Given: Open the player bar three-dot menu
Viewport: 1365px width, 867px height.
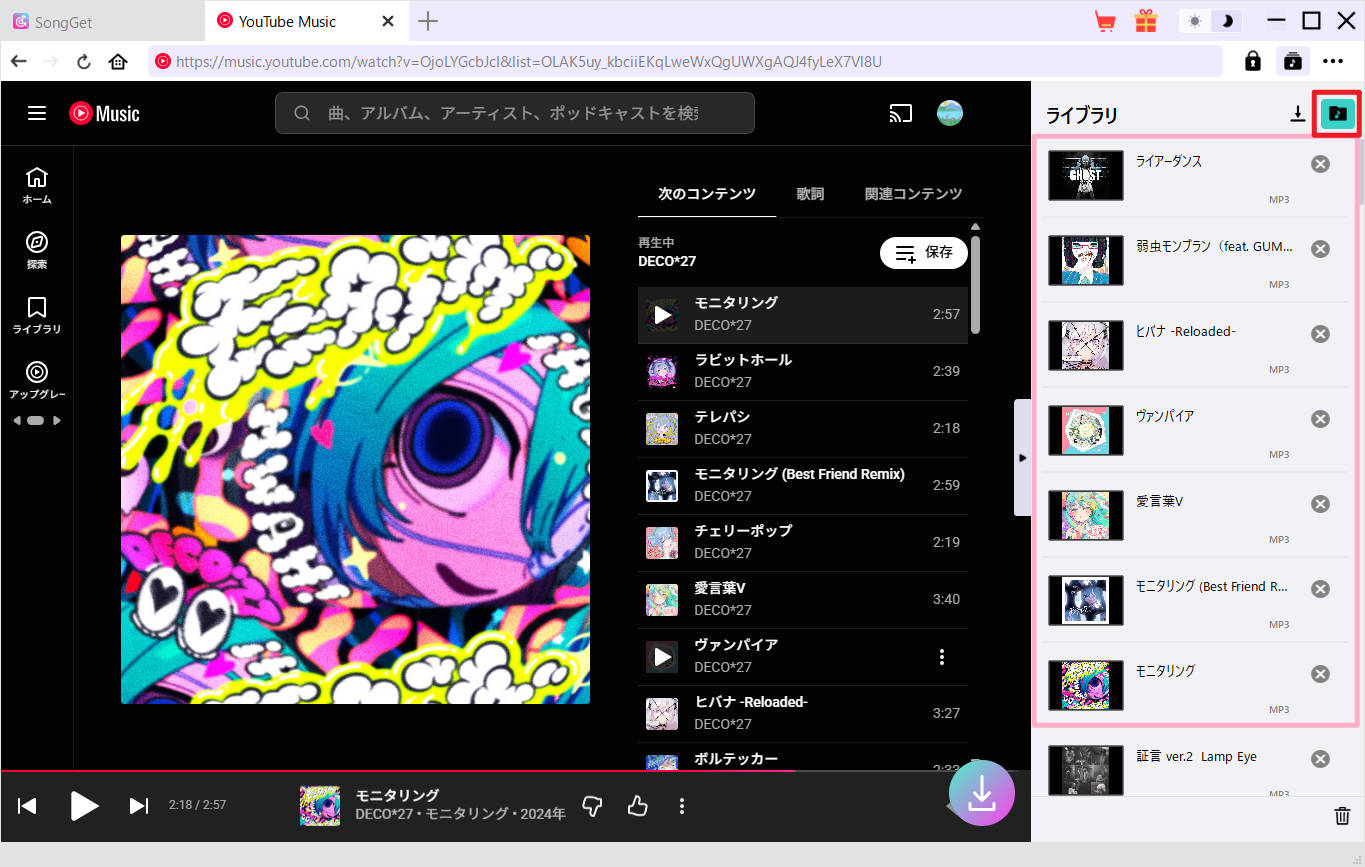Looking at the screenshot, I should tap(681, 805).
